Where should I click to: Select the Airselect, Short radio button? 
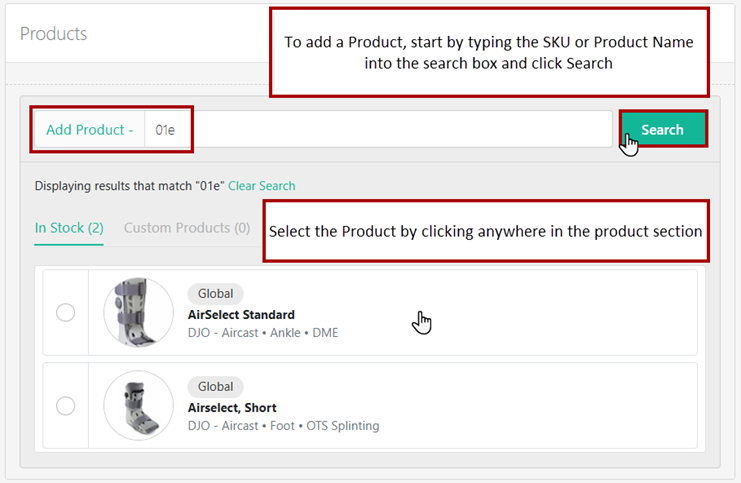click(x=66, y=406)
